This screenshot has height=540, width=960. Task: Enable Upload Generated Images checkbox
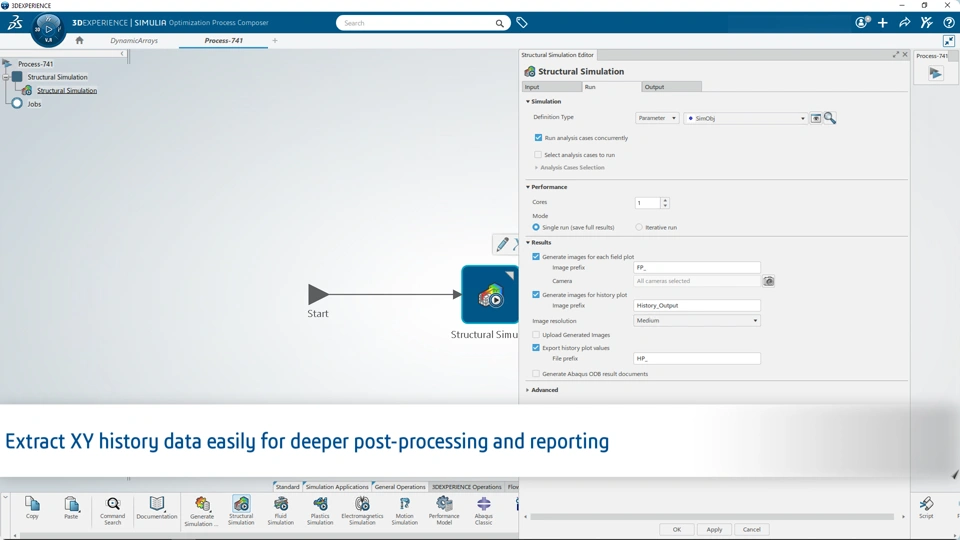(x=536, y=335)
